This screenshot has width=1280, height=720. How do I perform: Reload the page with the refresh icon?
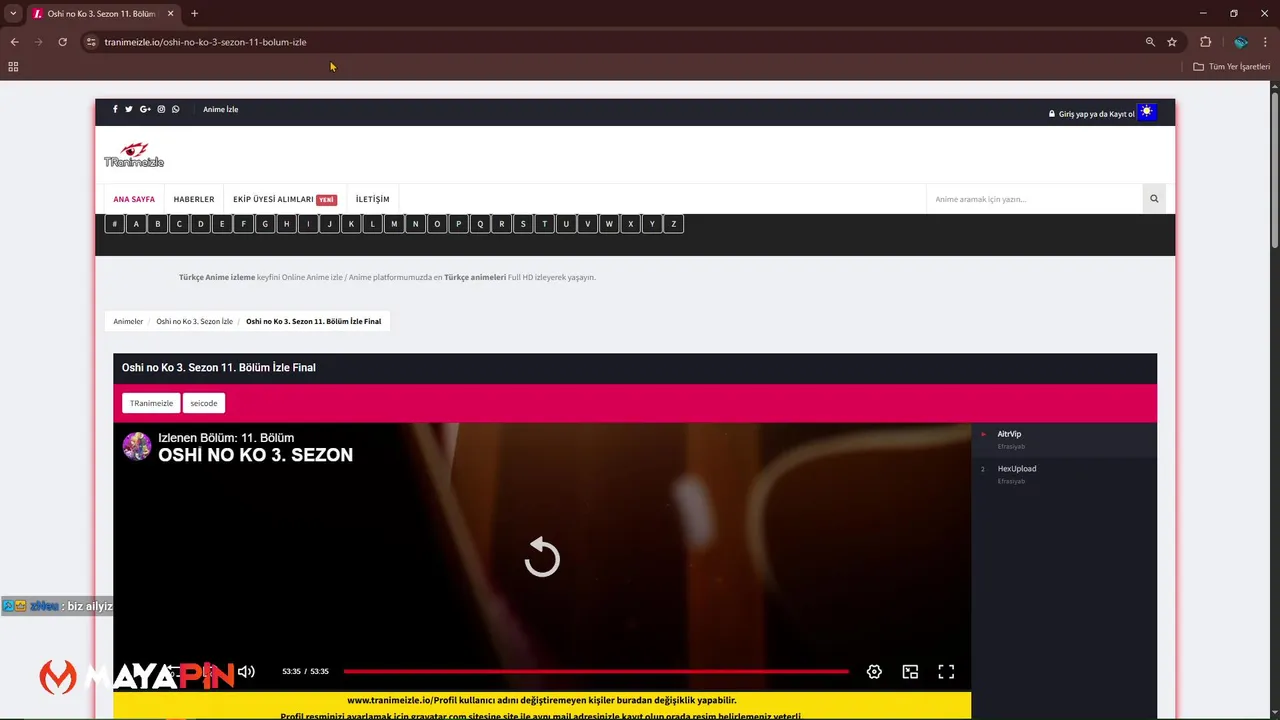62,42
